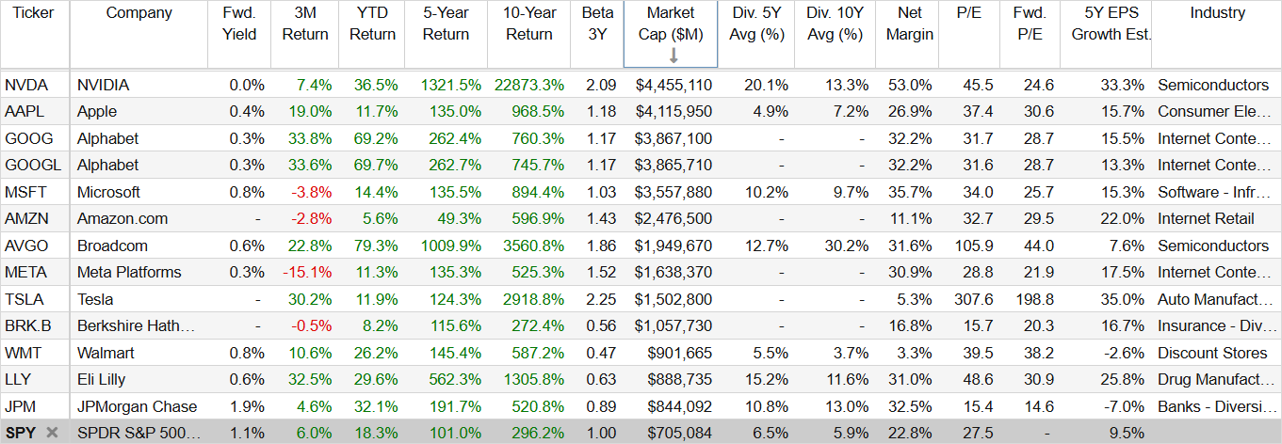The height and width of the screenshot is (444, 1282).
Task: Select Meta 3M return -15.1%
Action: point(307,272)
